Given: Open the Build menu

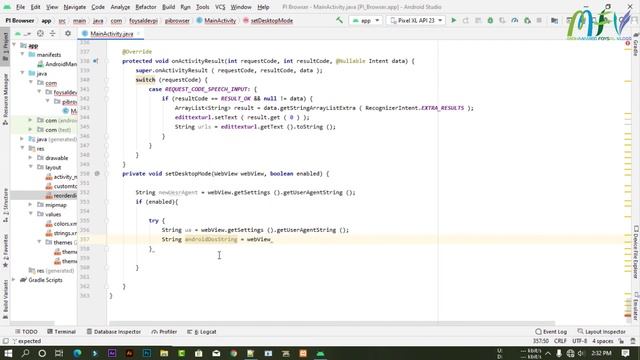Looking at the screenshot, I should [x=169, y=7].
